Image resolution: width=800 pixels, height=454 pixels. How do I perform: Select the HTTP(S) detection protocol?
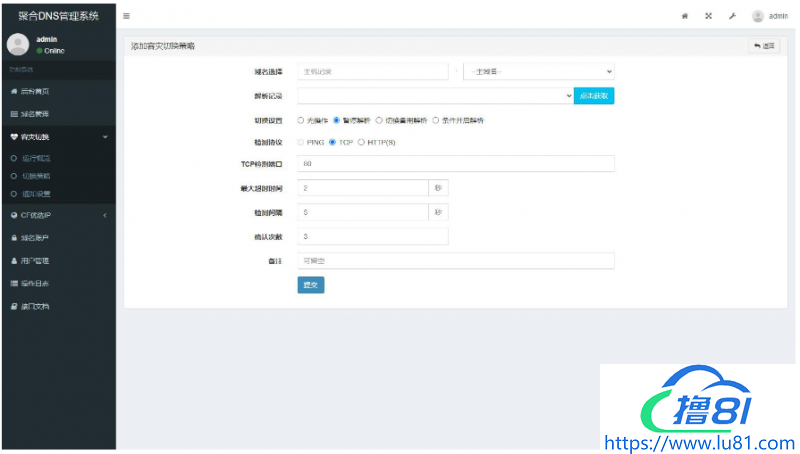(x=361, y=142)
